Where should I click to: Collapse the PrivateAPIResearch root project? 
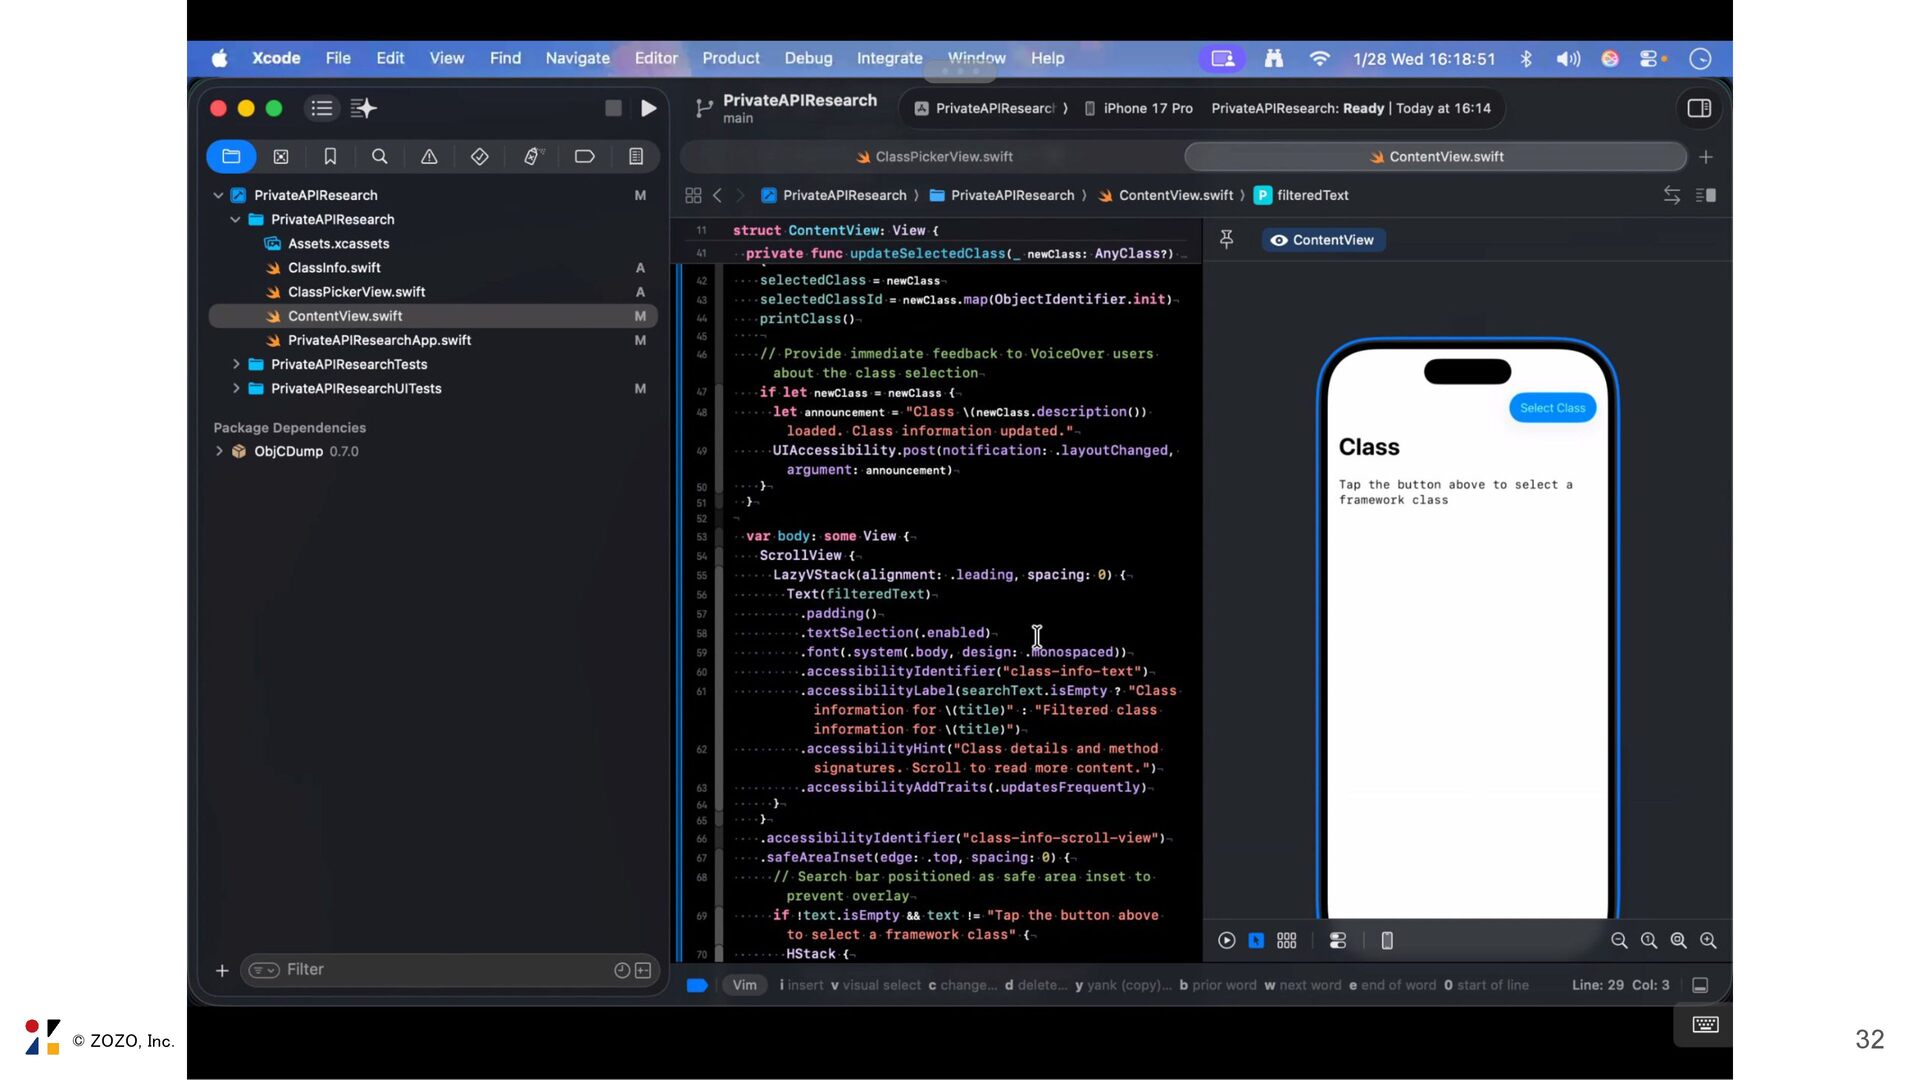218,195
